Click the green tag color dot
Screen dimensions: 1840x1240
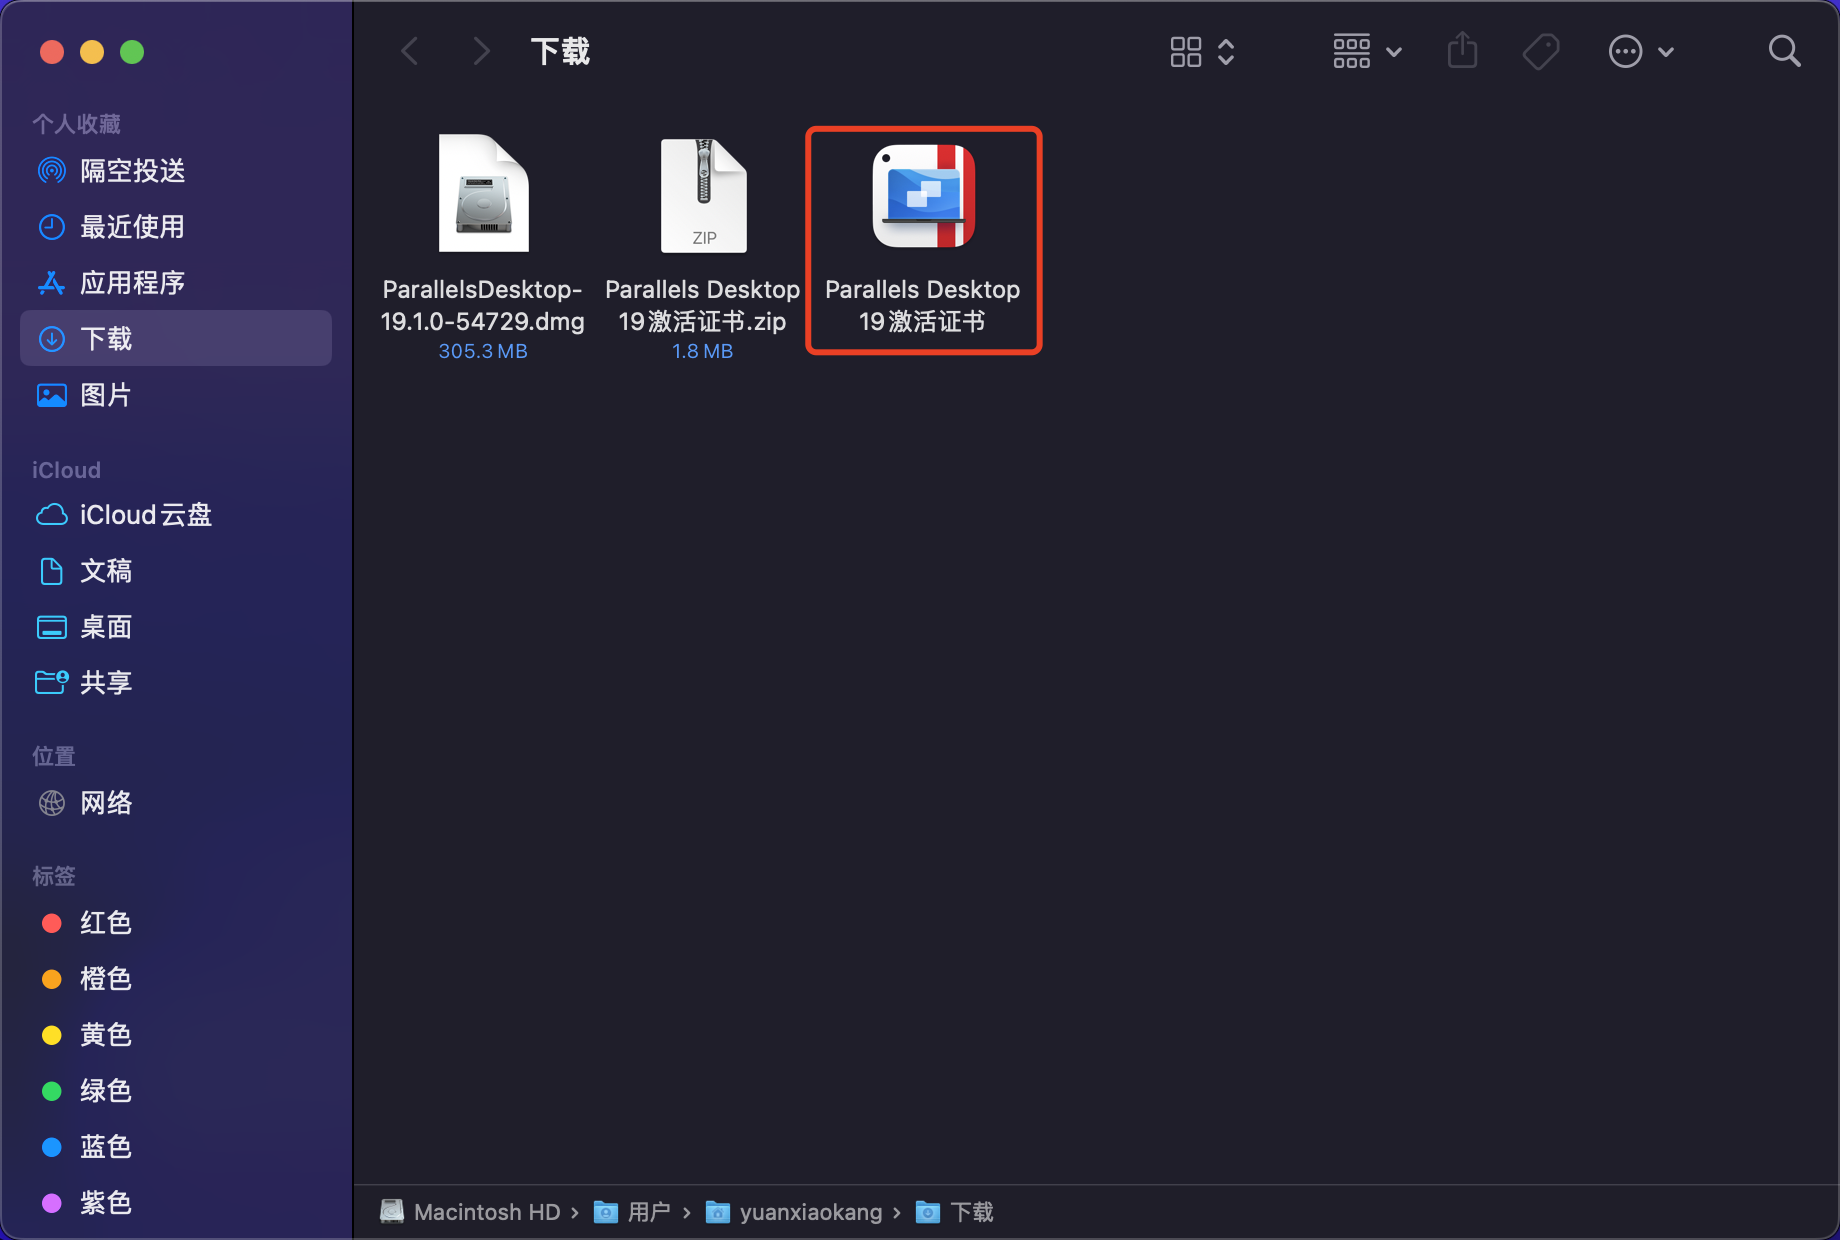coord(52,1091)
